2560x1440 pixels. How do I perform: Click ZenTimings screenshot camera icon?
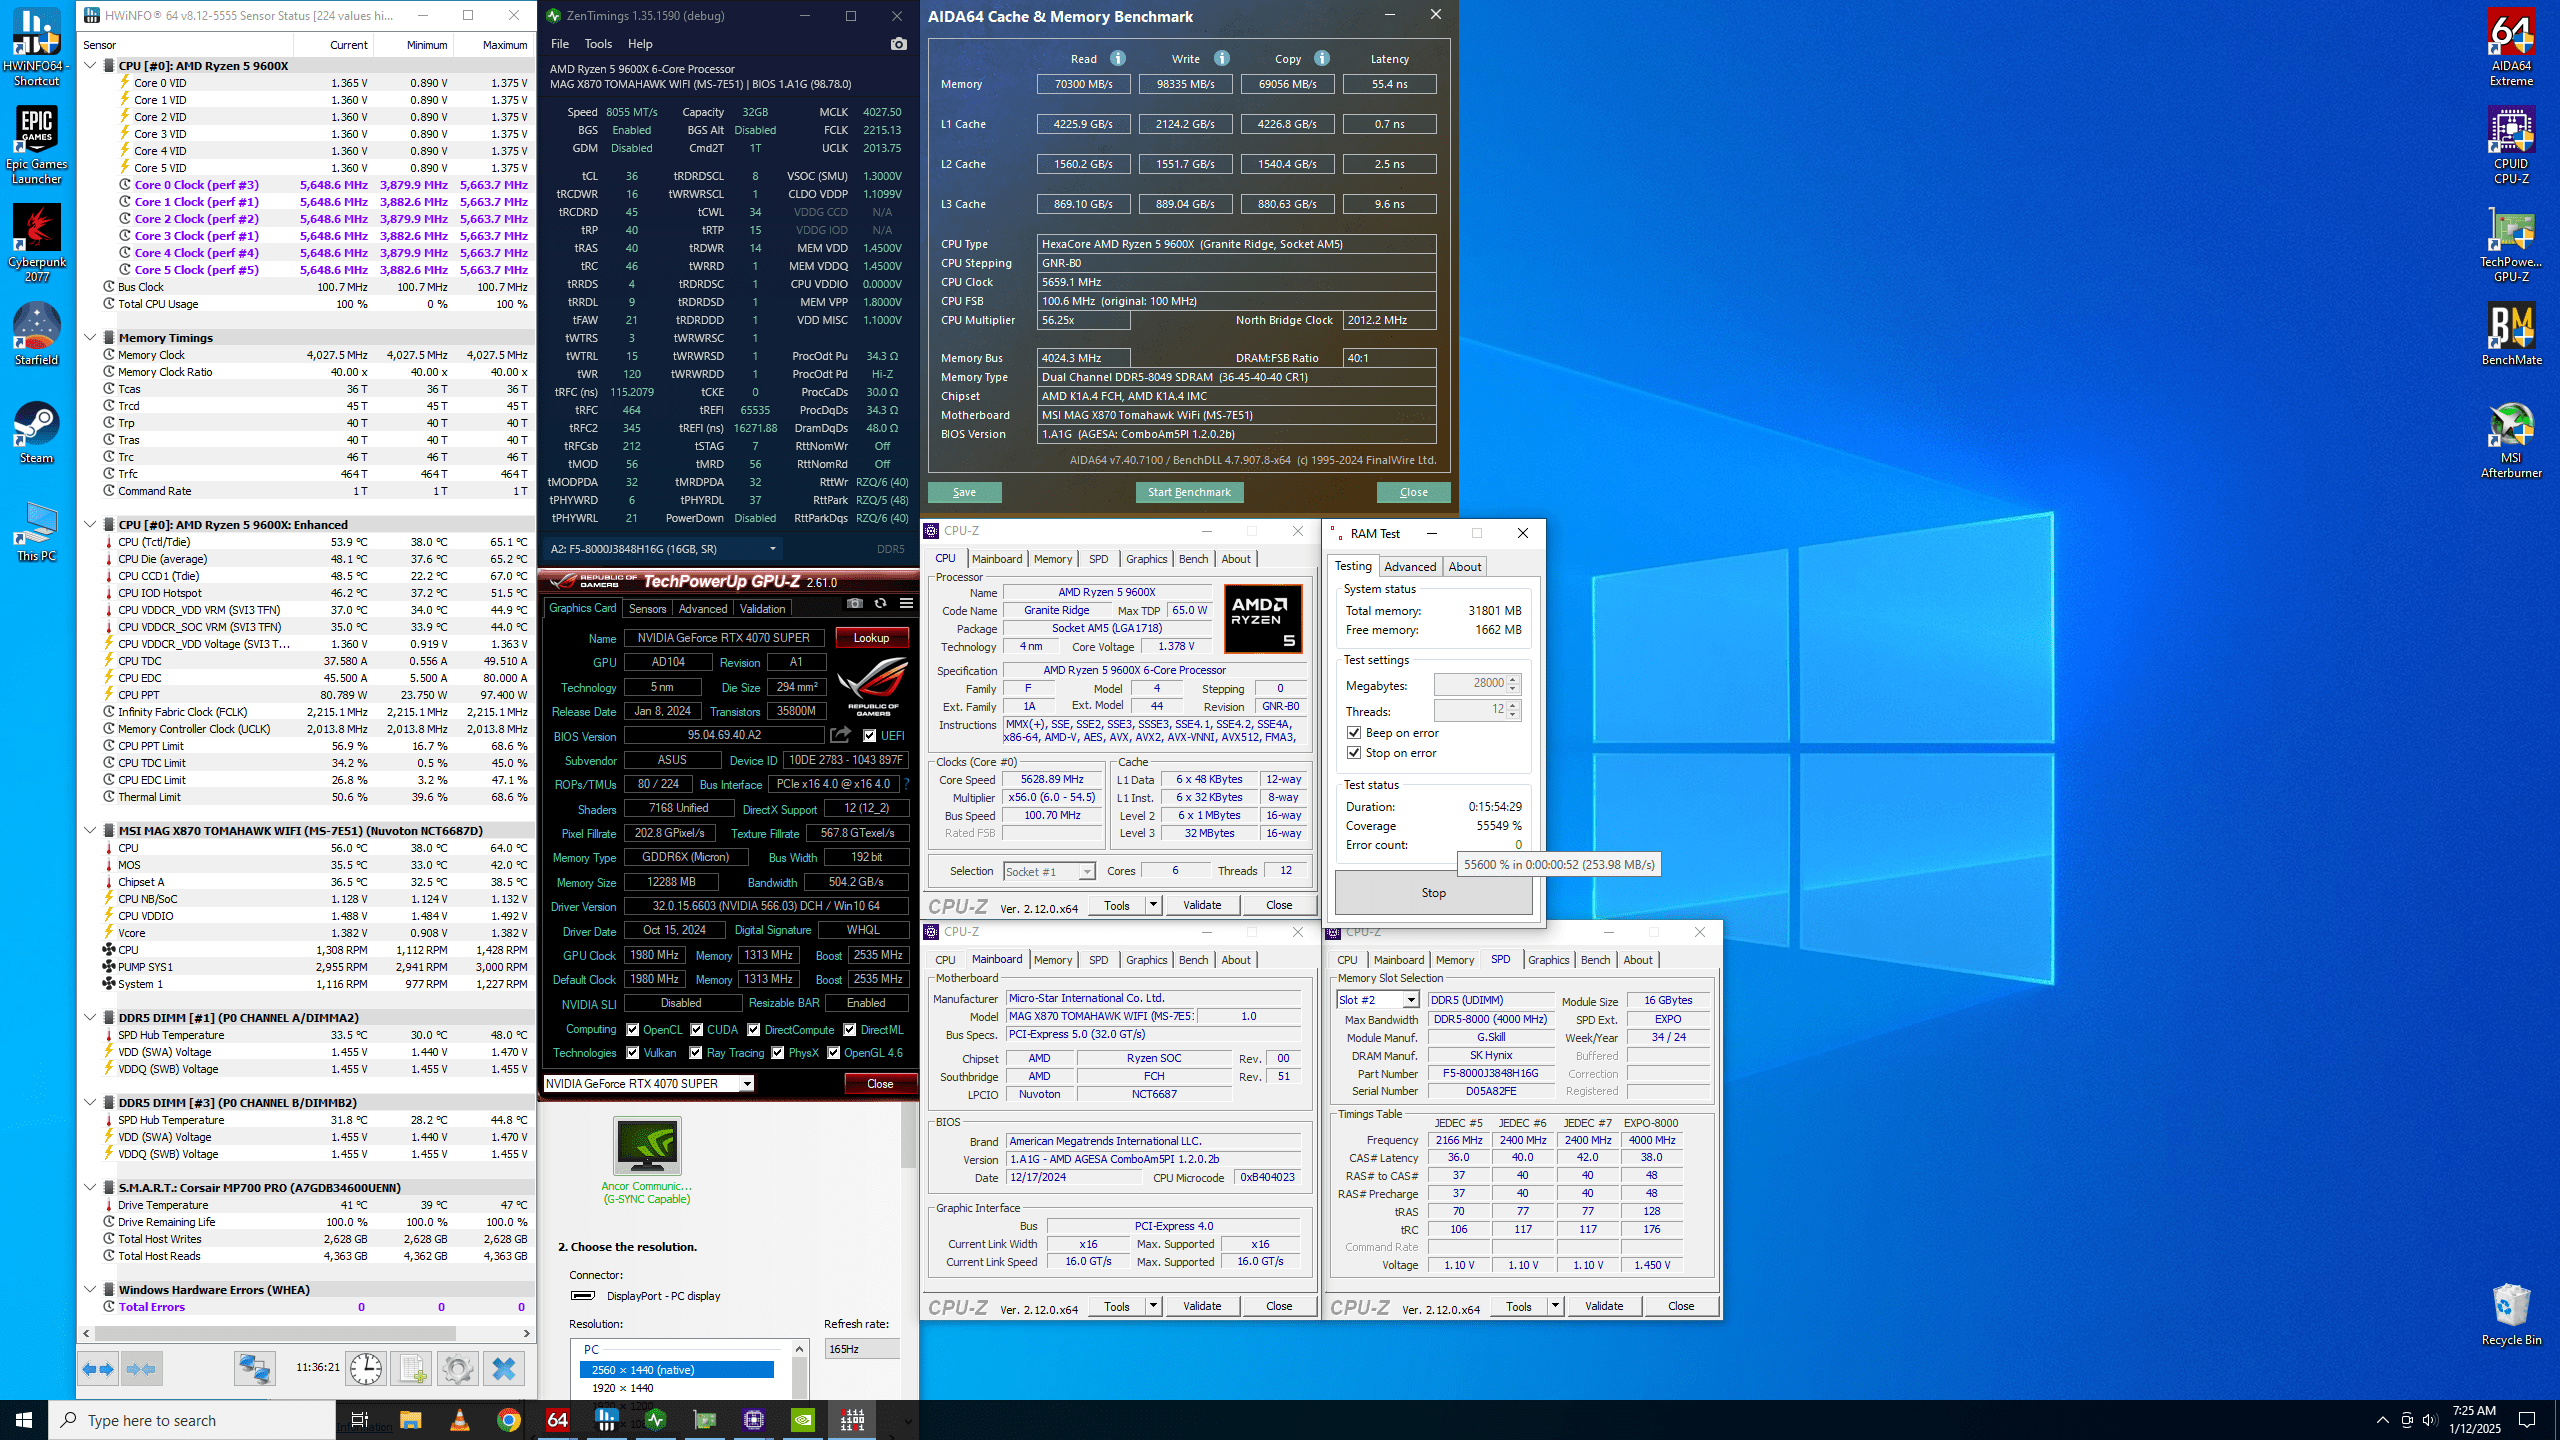click(898, 44)
